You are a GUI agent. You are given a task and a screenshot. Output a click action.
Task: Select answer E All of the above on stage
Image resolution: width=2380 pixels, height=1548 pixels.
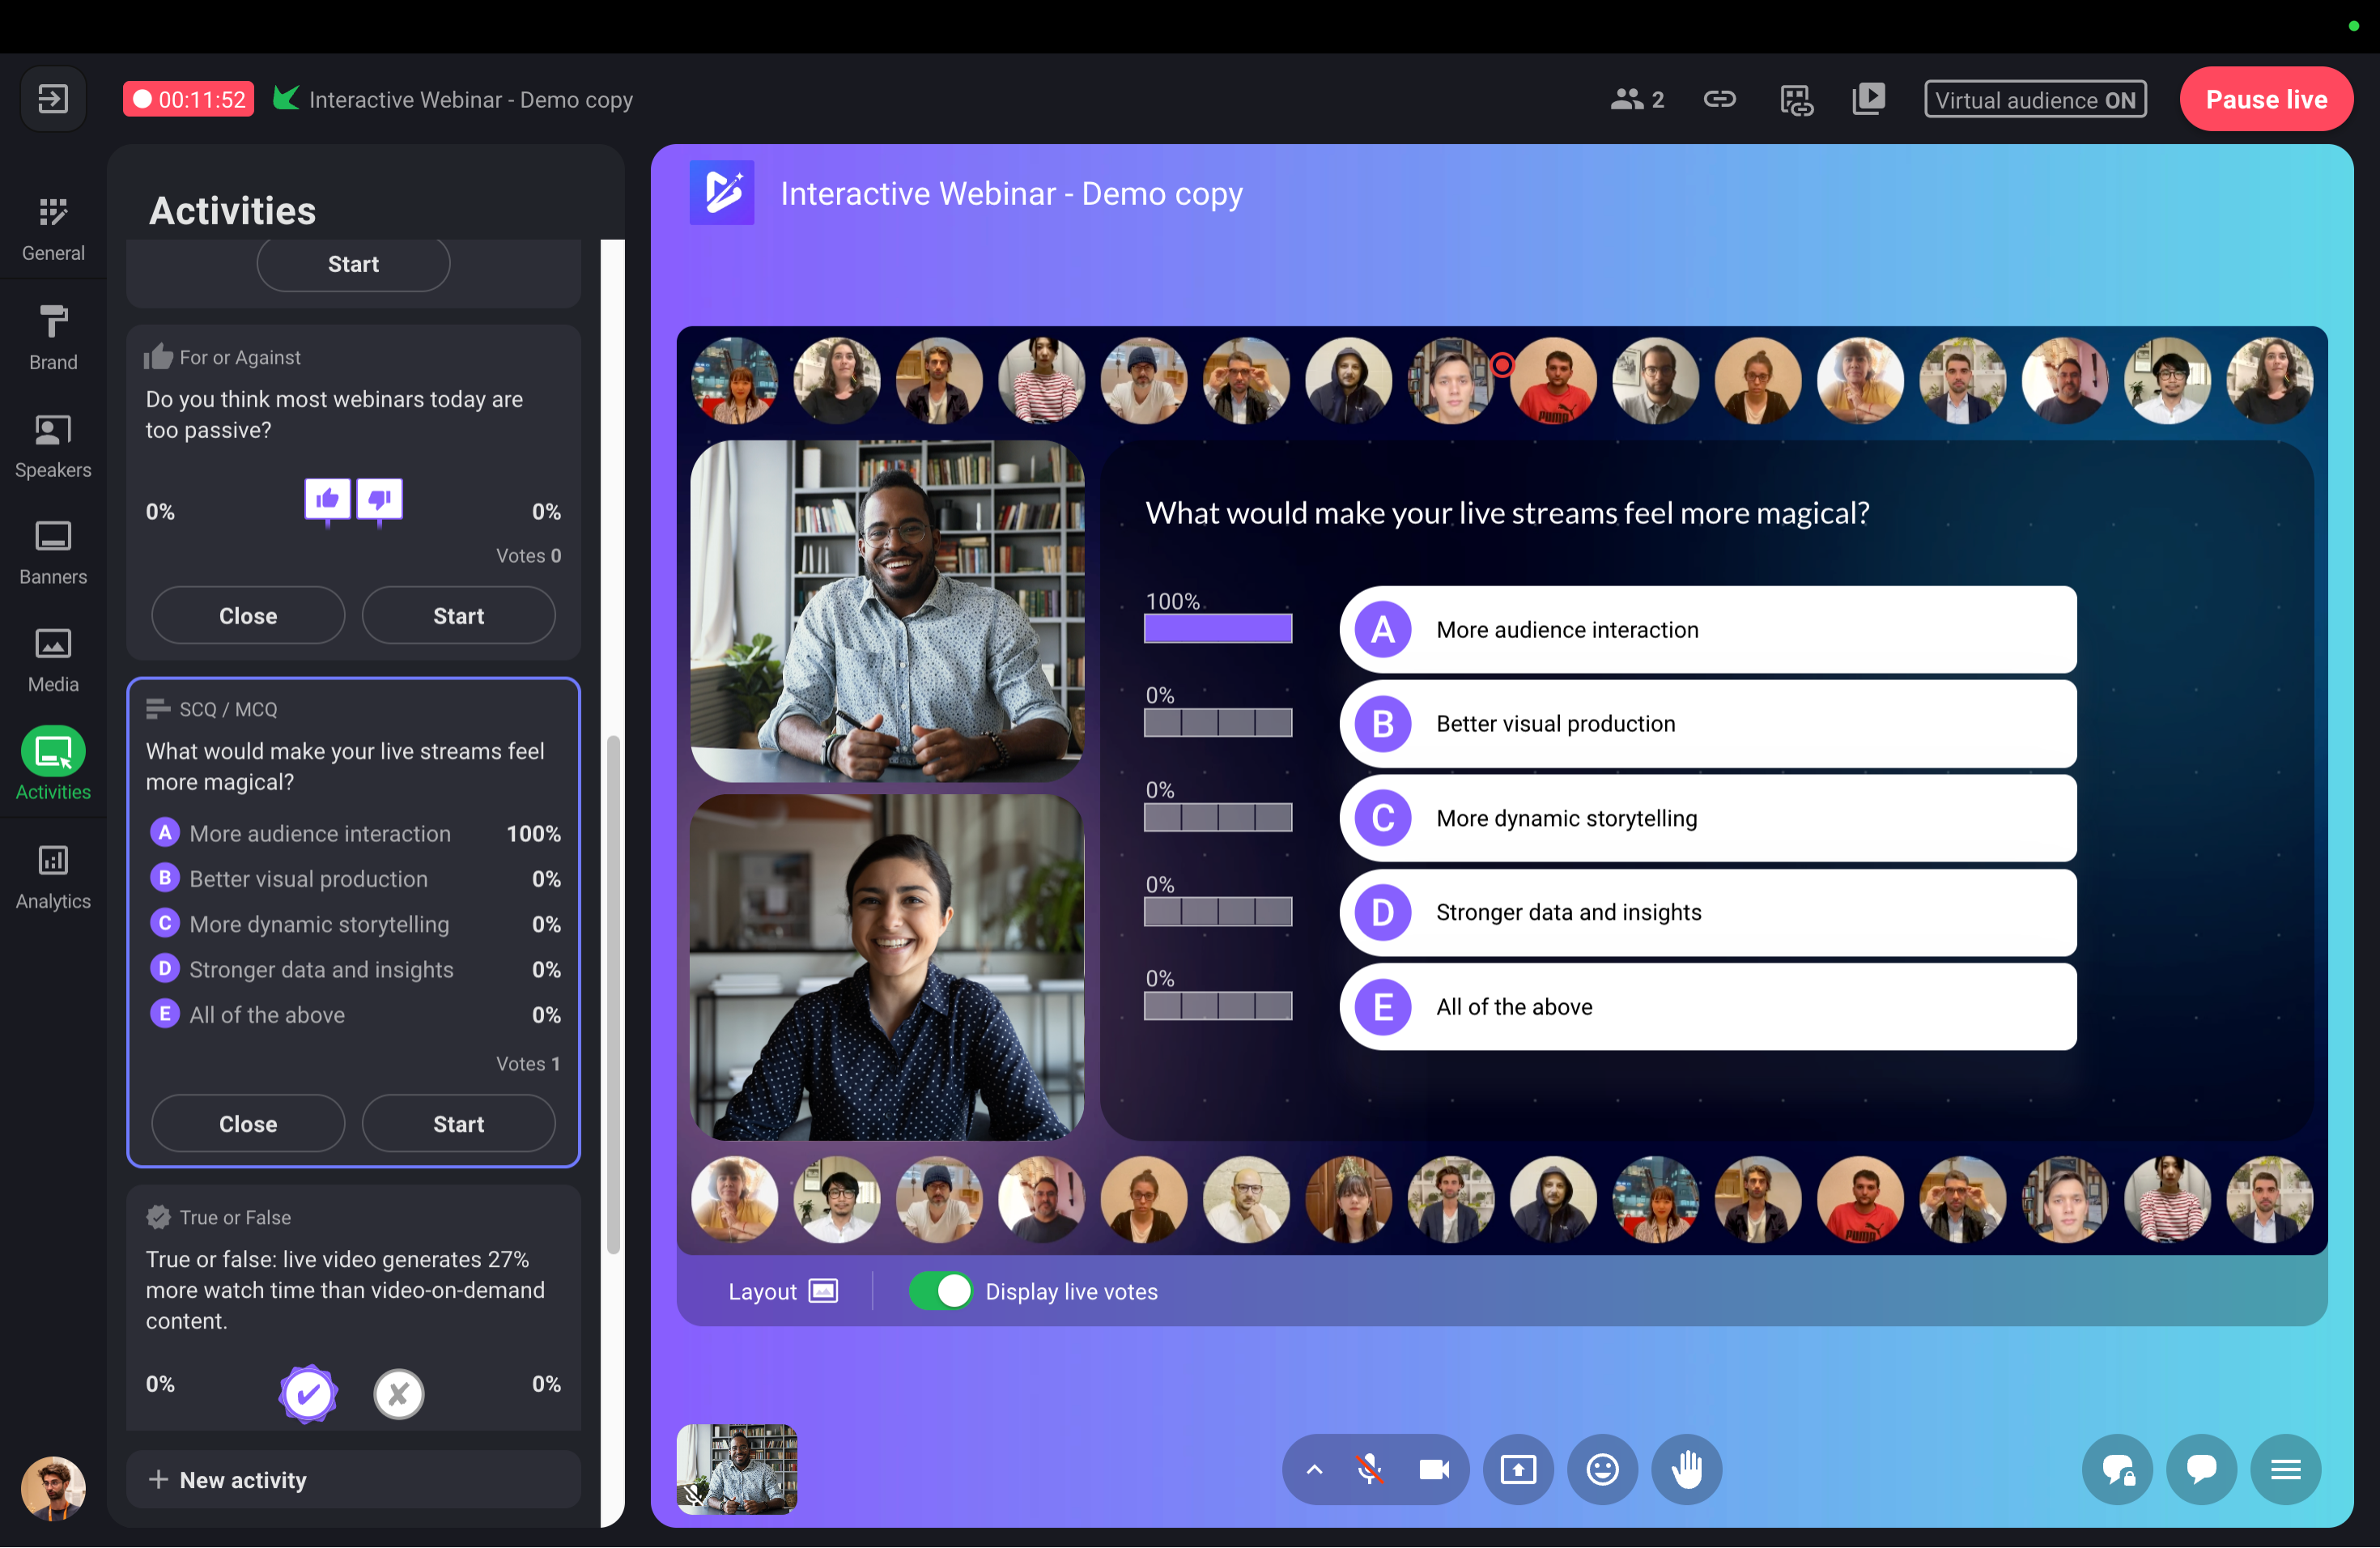pyautogui.click(x=1707, y=1007)
